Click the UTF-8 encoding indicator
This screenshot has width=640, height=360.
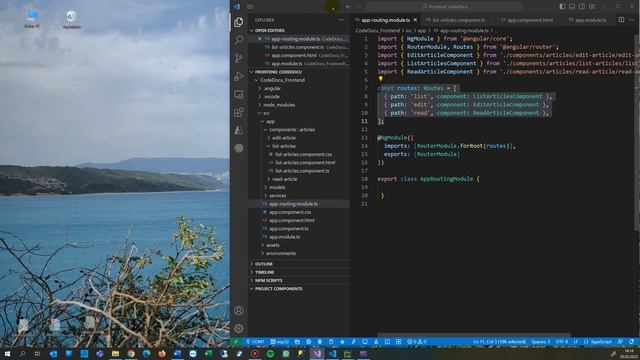pos(562,342)
